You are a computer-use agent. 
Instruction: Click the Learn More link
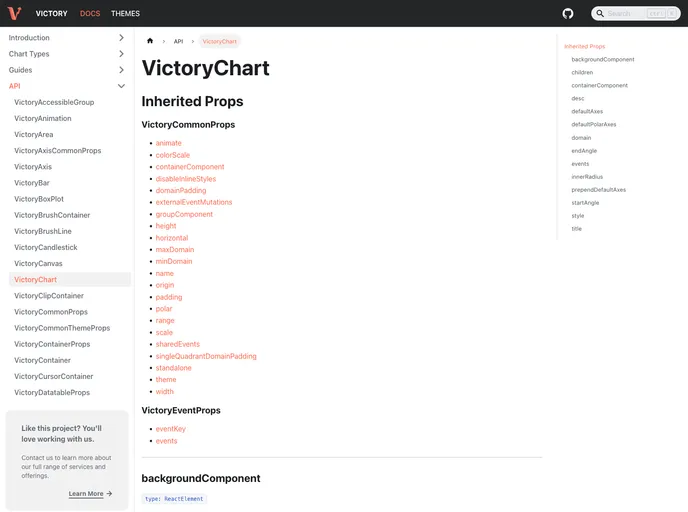(86, 494)
